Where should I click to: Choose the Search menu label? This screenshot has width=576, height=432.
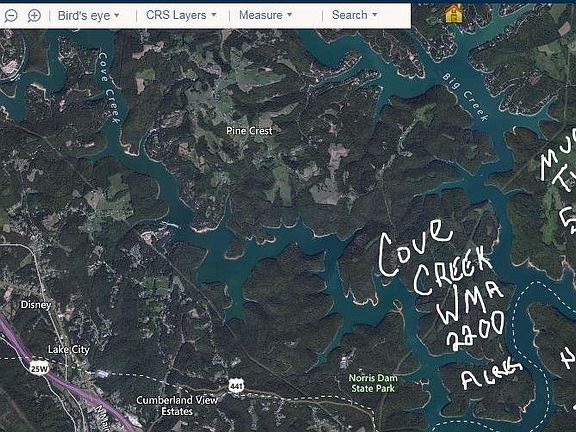(349, 15)
